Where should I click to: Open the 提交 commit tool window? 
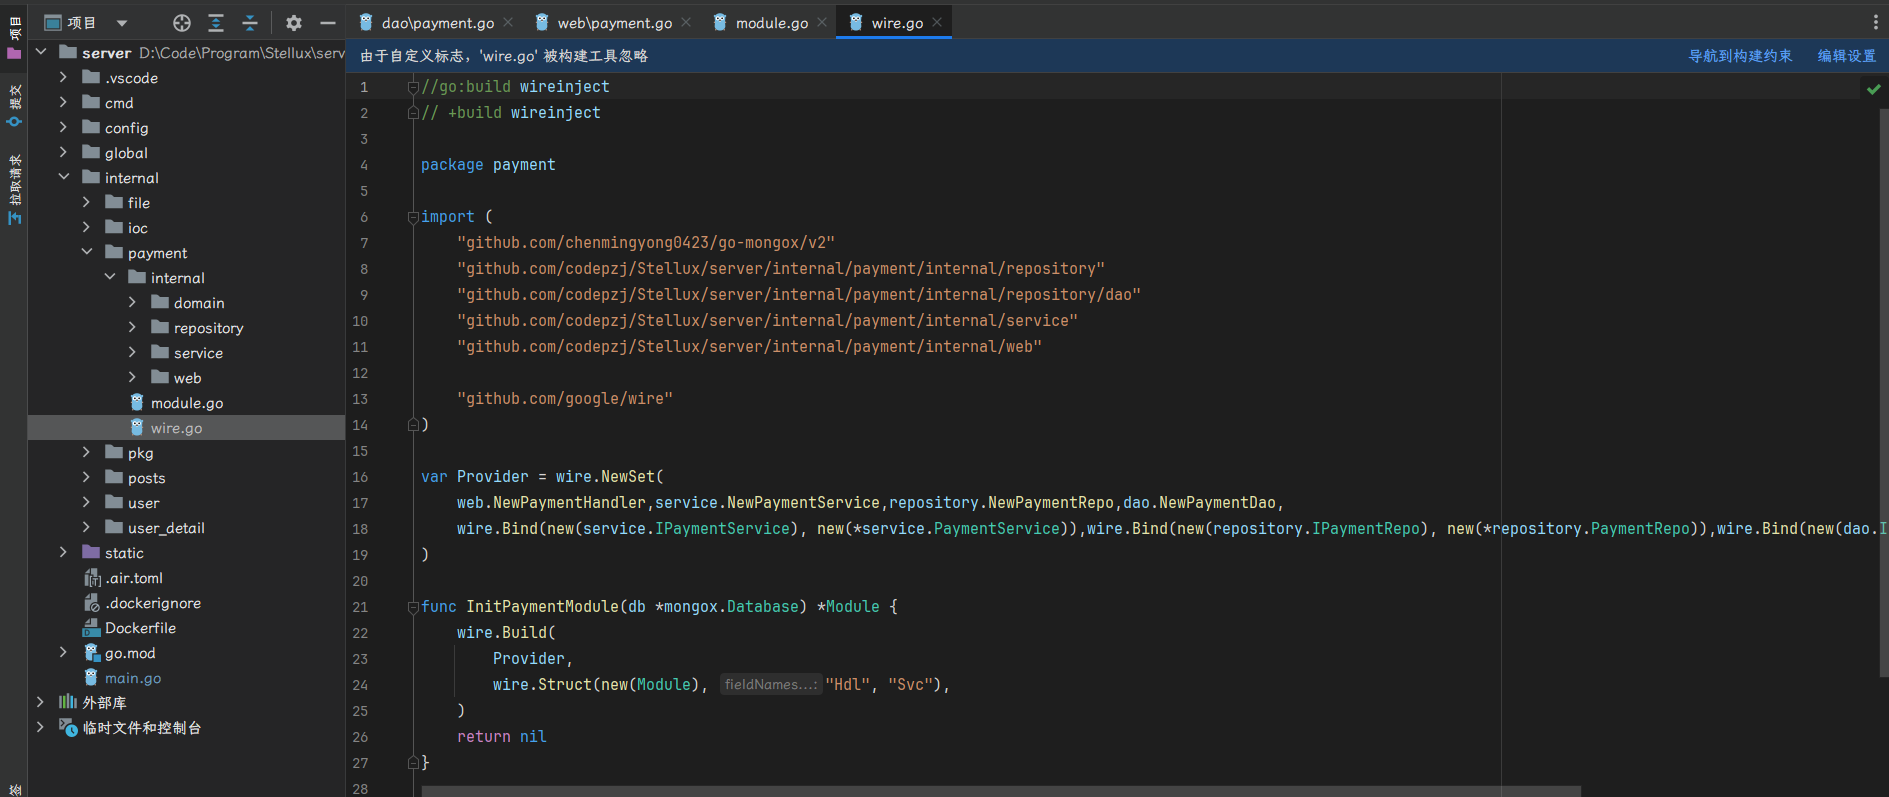pos(14,105)
